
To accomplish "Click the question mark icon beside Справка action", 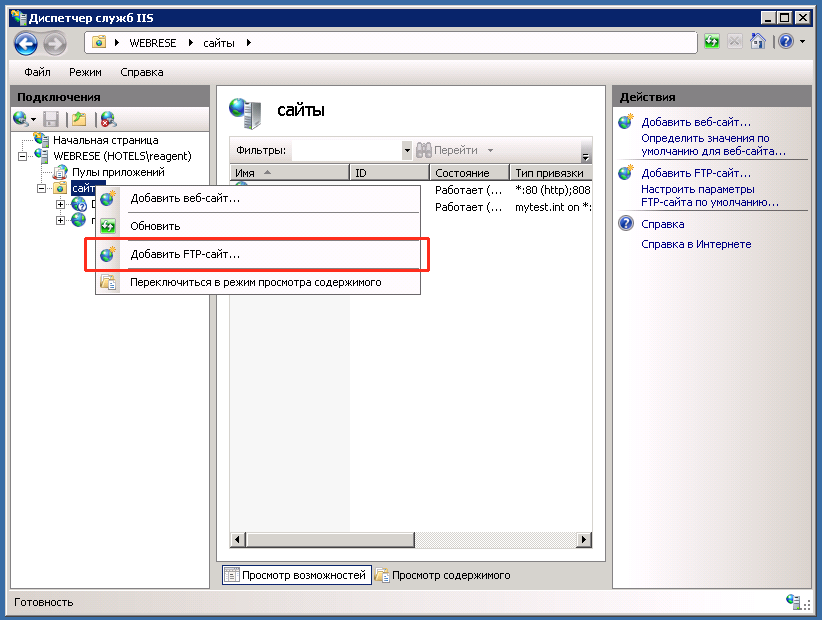I will [625, 223].
